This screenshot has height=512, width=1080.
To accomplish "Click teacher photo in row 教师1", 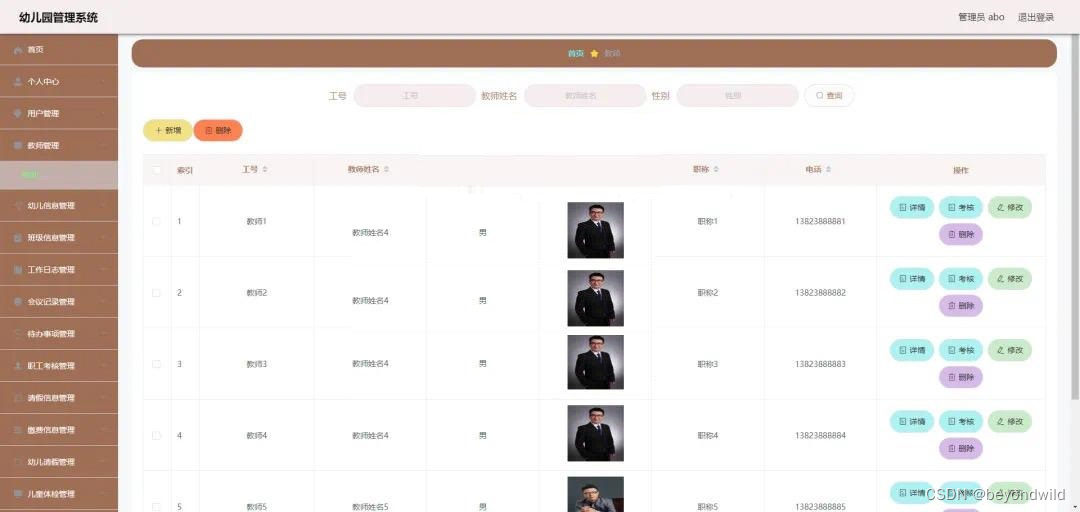I will 595,230.
